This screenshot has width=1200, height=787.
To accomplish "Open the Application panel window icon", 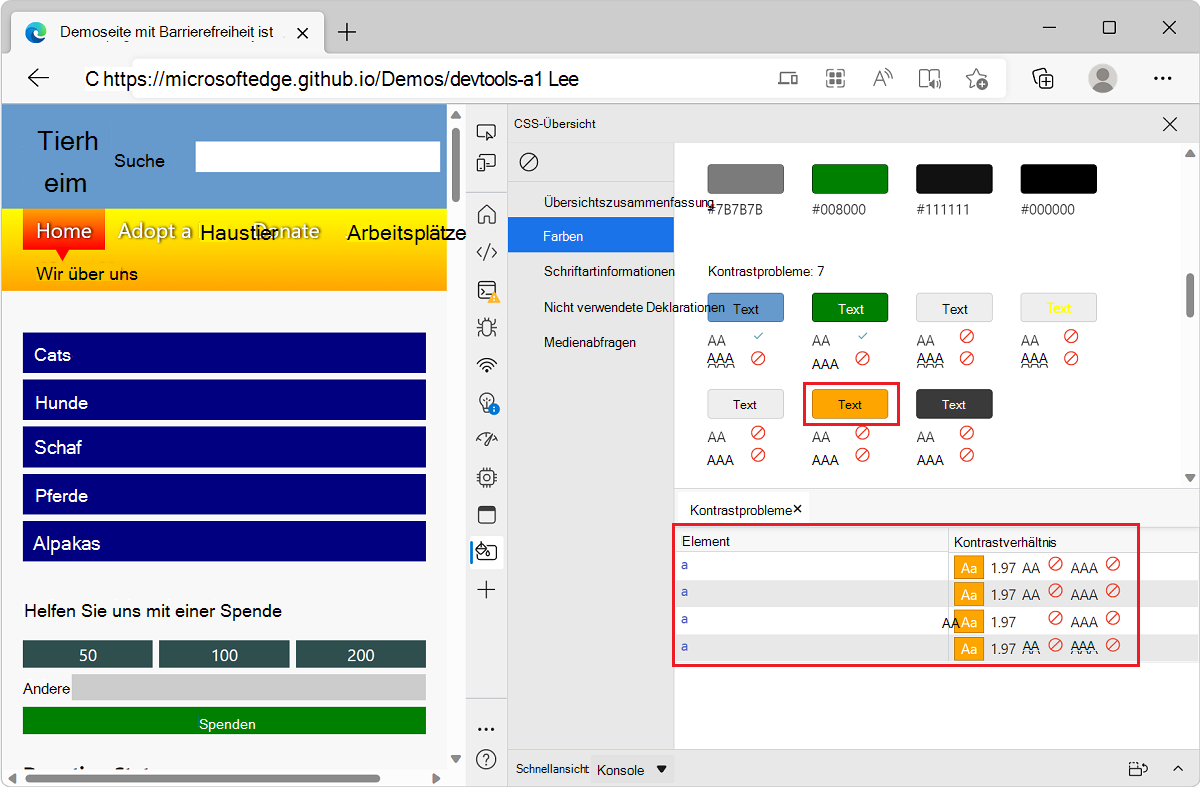I will tap(486, 514).
